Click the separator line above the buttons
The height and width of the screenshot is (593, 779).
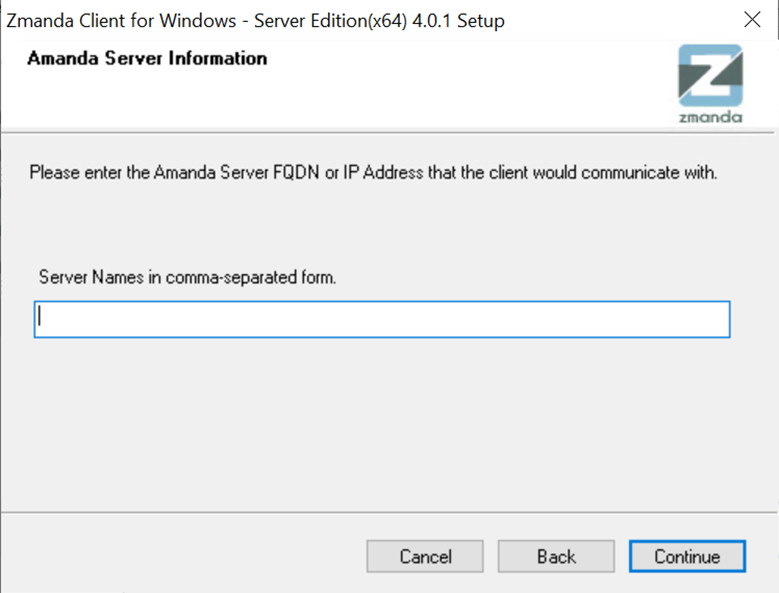[x=389, y=512]
